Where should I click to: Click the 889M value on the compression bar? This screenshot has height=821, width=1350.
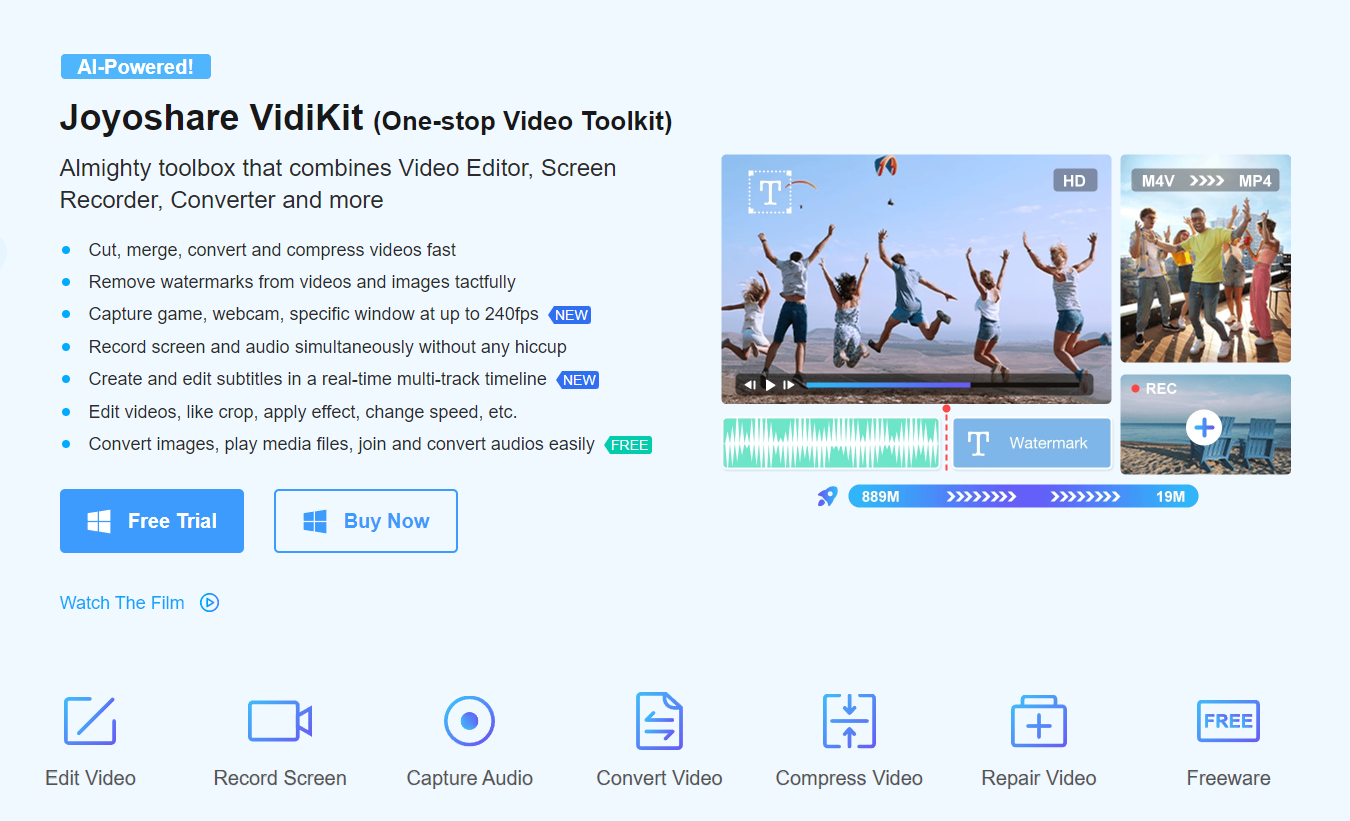(x=880, y=497)
